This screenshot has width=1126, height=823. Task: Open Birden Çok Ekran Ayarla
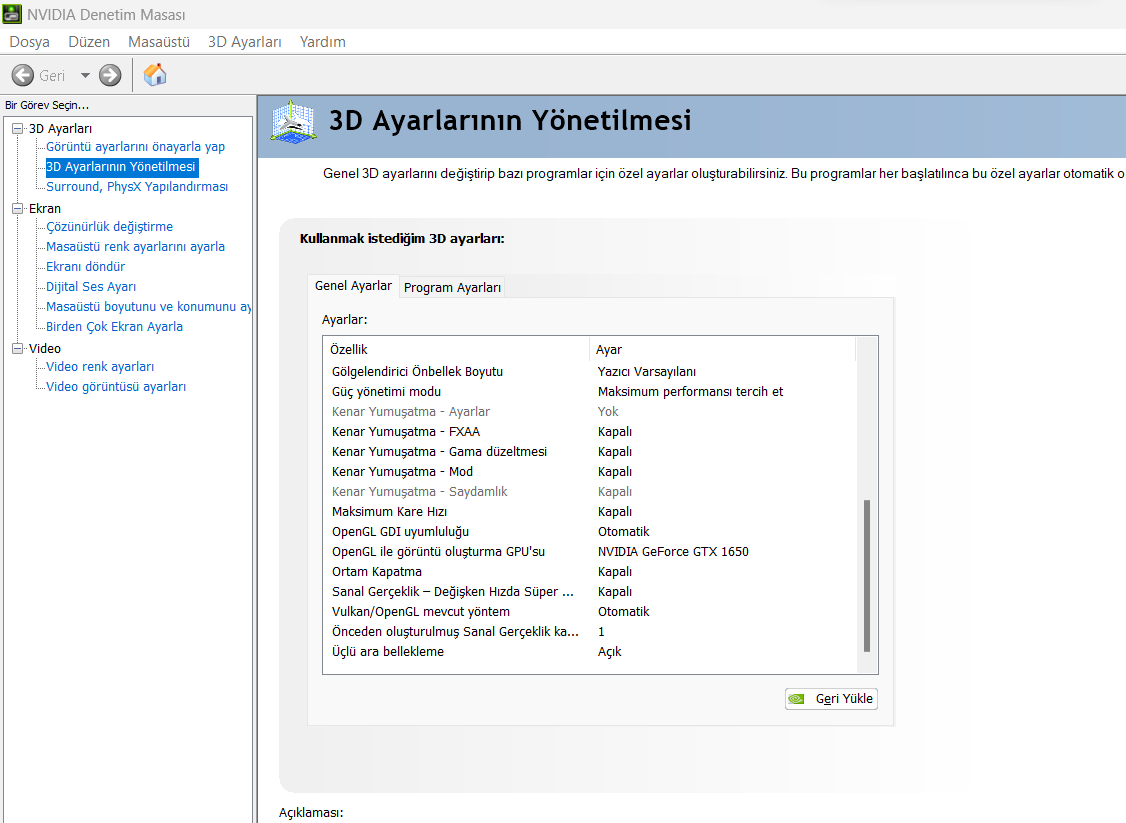(114, 327)
